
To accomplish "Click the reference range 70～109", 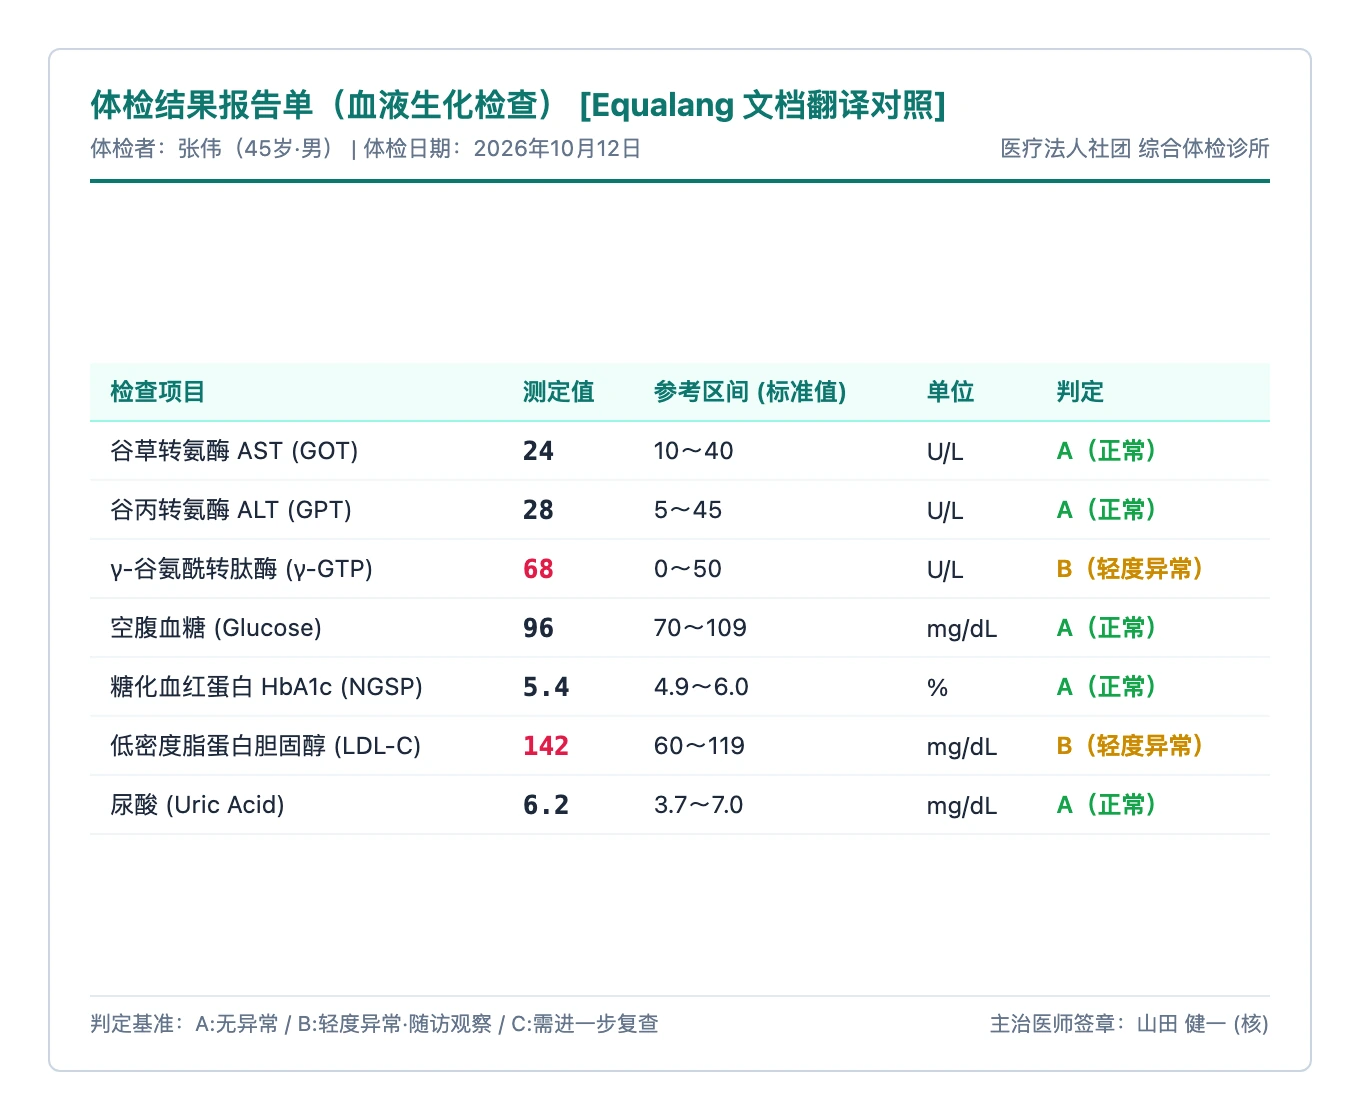I will click(x=700, y=628).
